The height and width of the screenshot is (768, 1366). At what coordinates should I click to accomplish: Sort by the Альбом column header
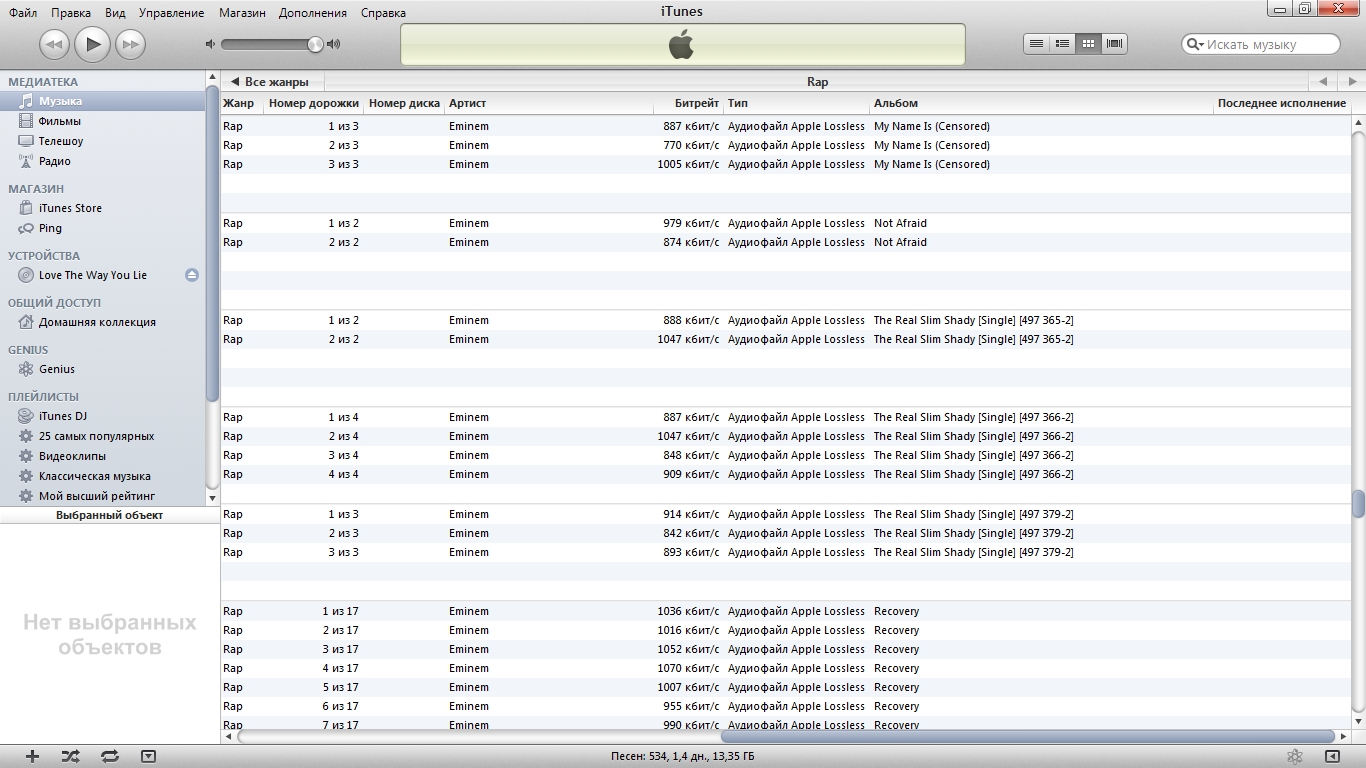click(1041, 103)
